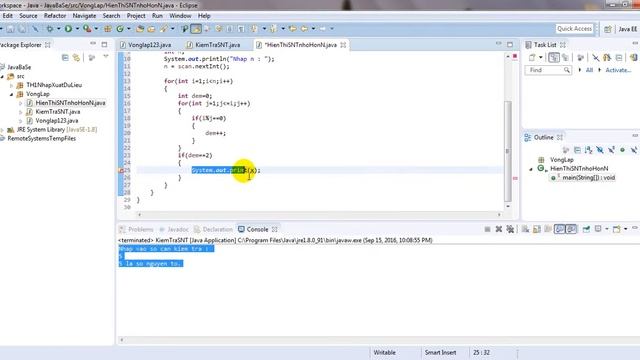Viewport: 640px width, 360px height.
Task: Collapse HienThiSNTnhoHonN class in Outline
Action: click(x=531, y=169)
